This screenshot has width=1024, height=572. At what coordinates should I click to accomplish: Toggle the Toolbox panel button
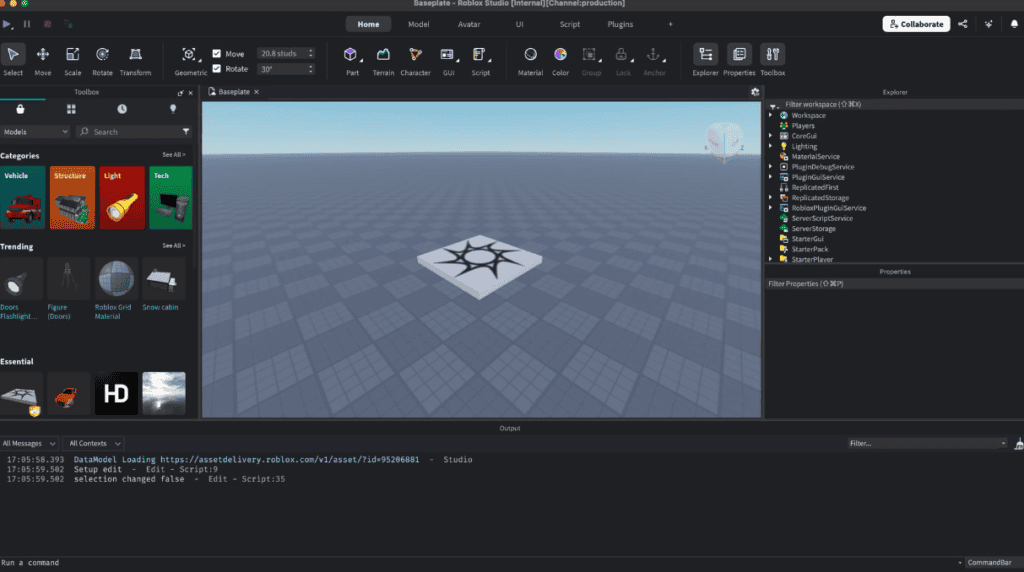(x=773, y=60)
